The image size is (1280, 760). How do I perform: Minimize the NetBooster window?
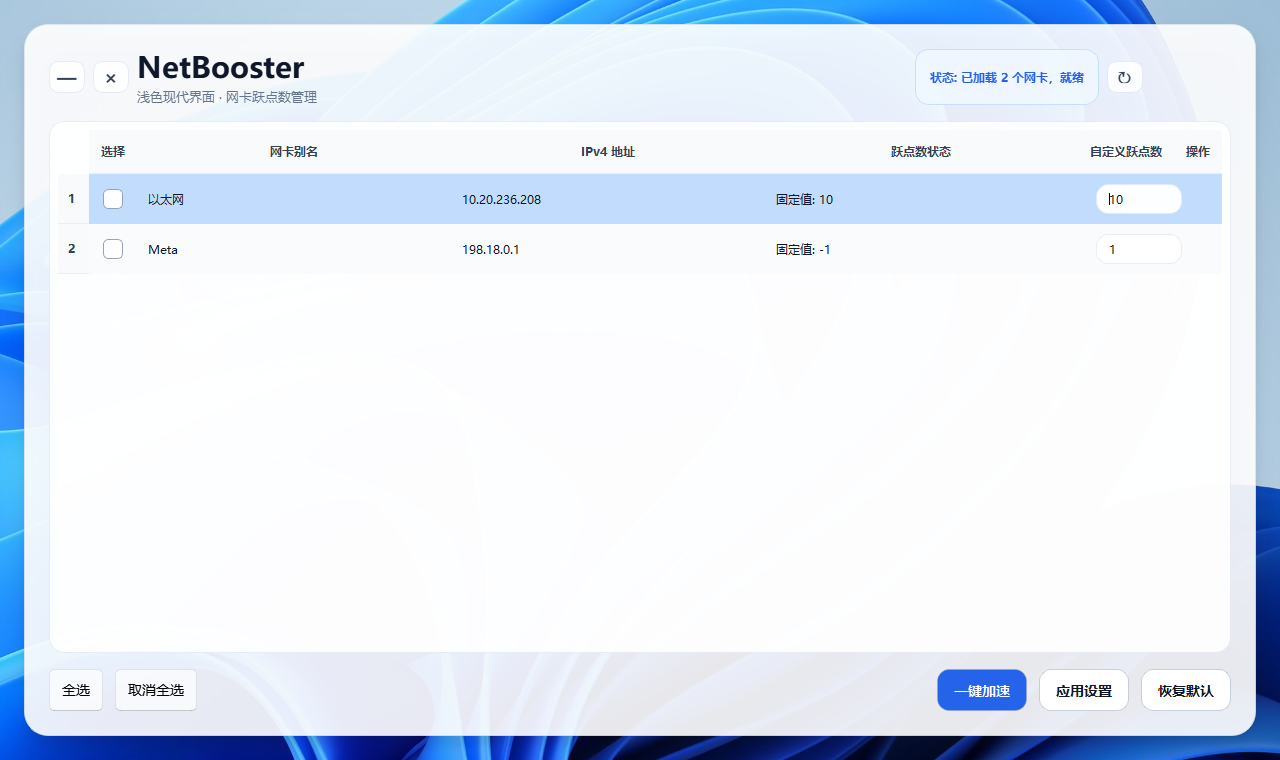pyautogui.click(x=67, y=77)
